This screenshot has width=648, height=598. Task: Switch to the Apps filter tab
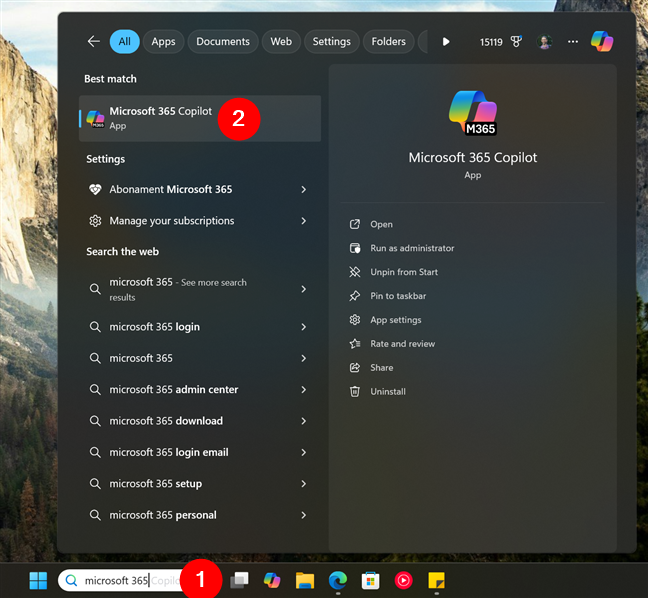[163, 41]
